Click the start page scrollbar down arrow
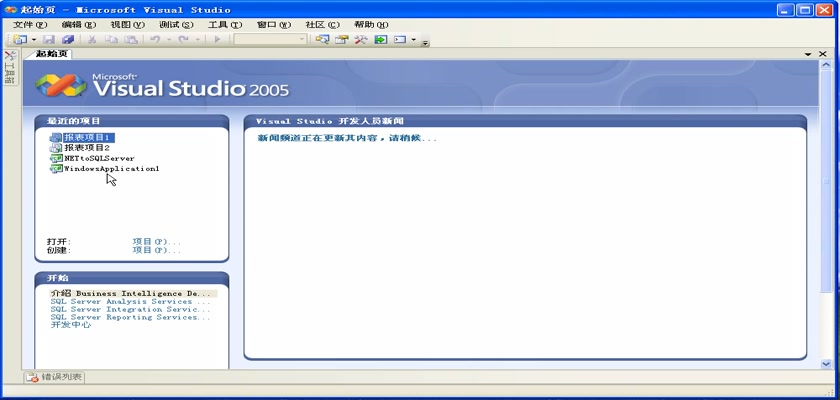This screenshot has width=840, height=400. tap(825, 364)
